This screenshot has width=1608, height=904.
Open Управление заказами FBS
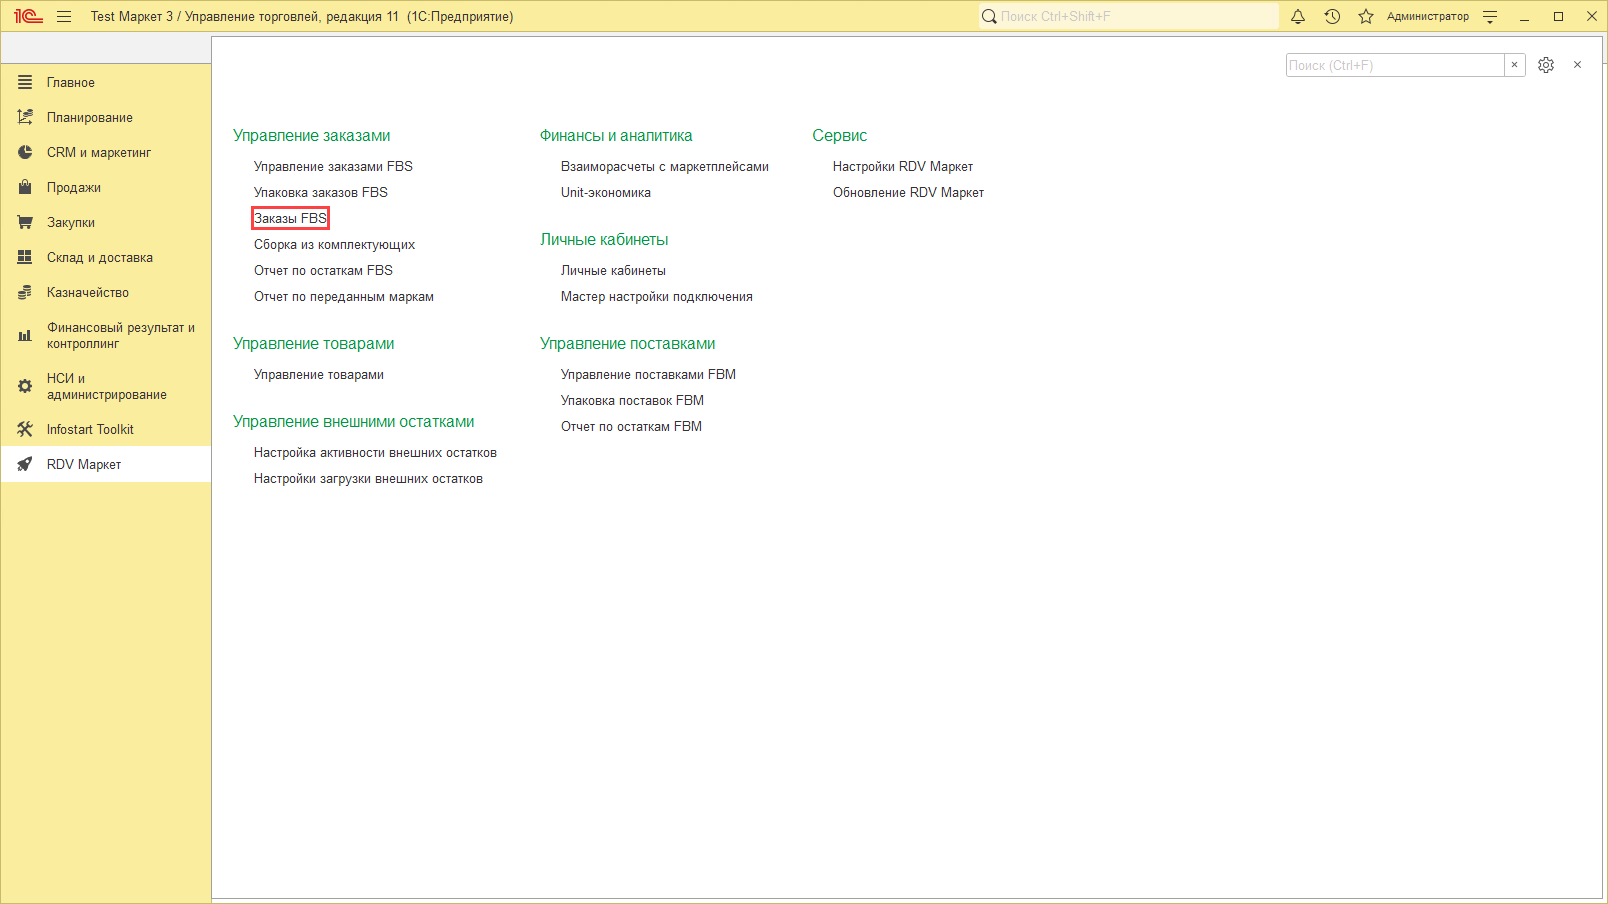(x=333, y=166)
